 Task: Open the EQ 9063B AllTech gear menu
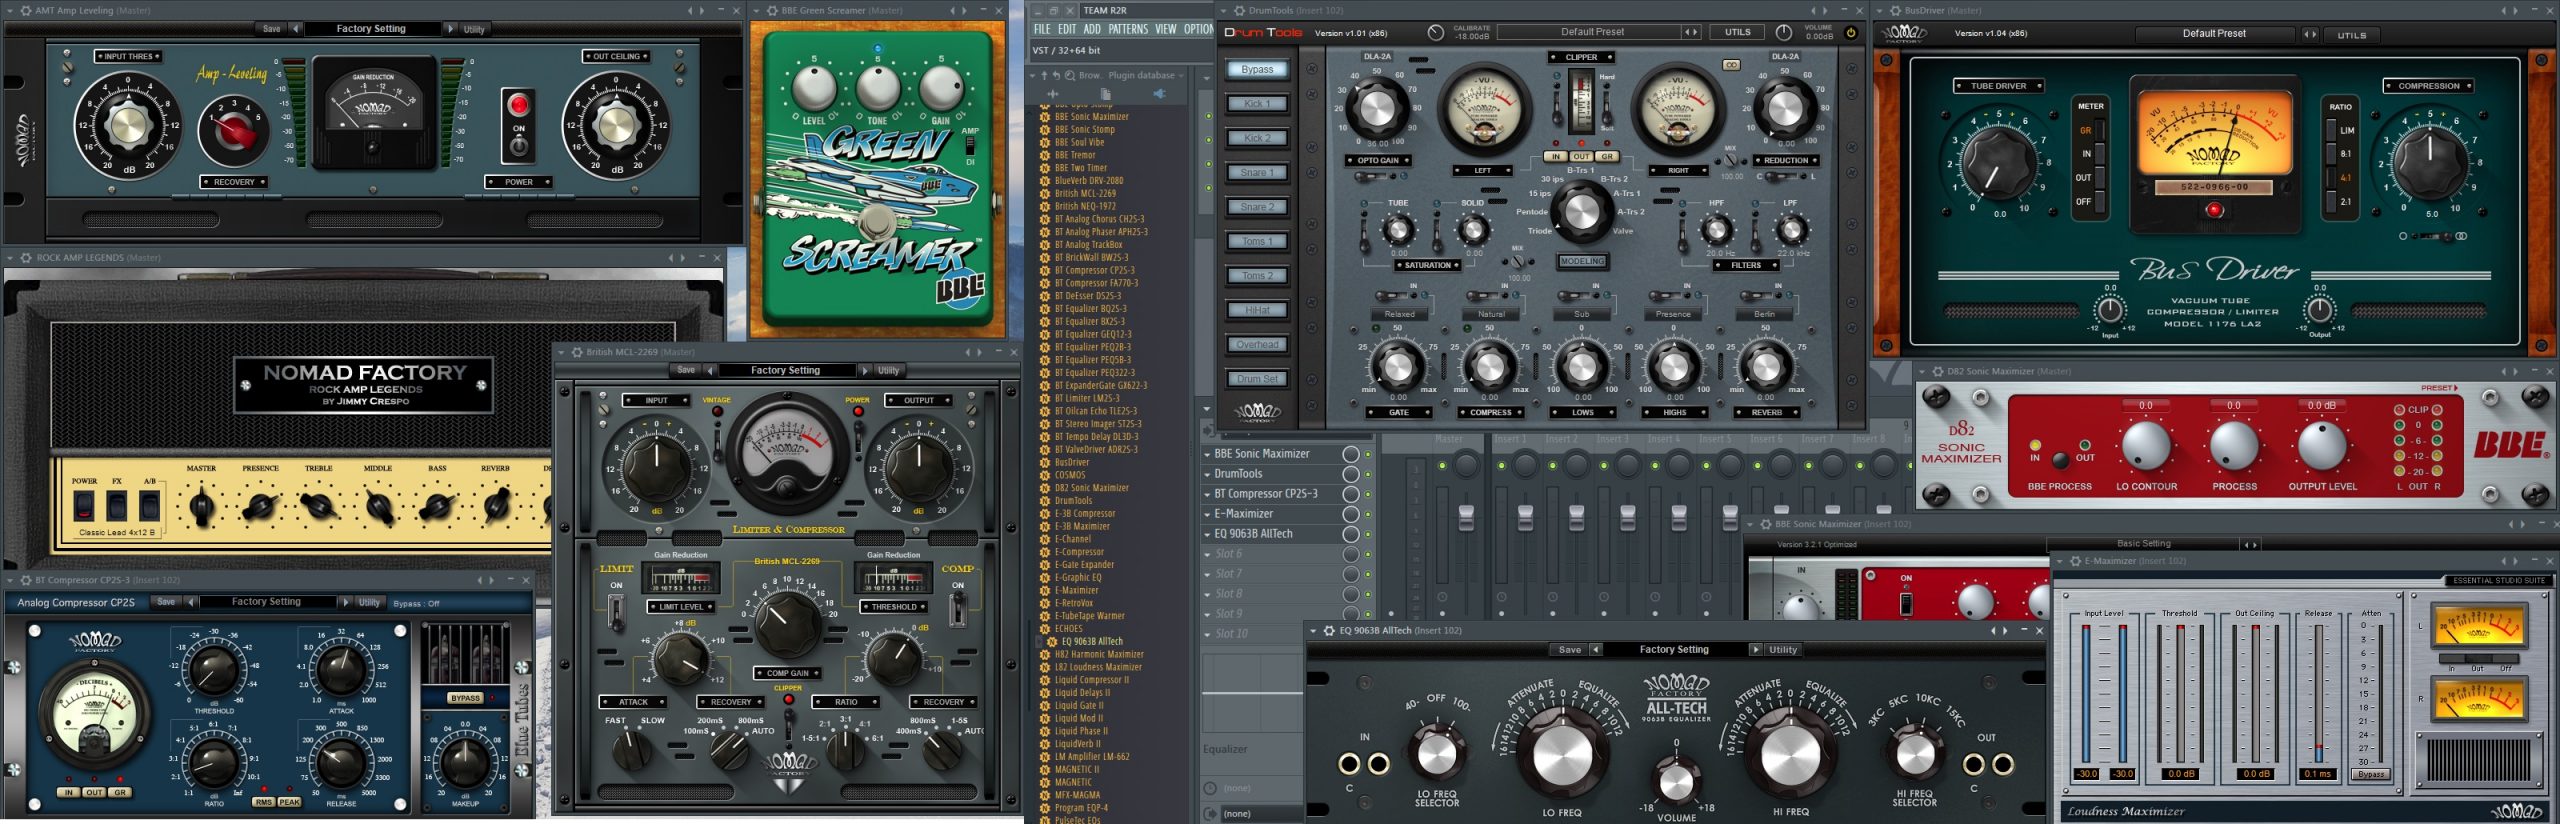[x=1329, y=631]
